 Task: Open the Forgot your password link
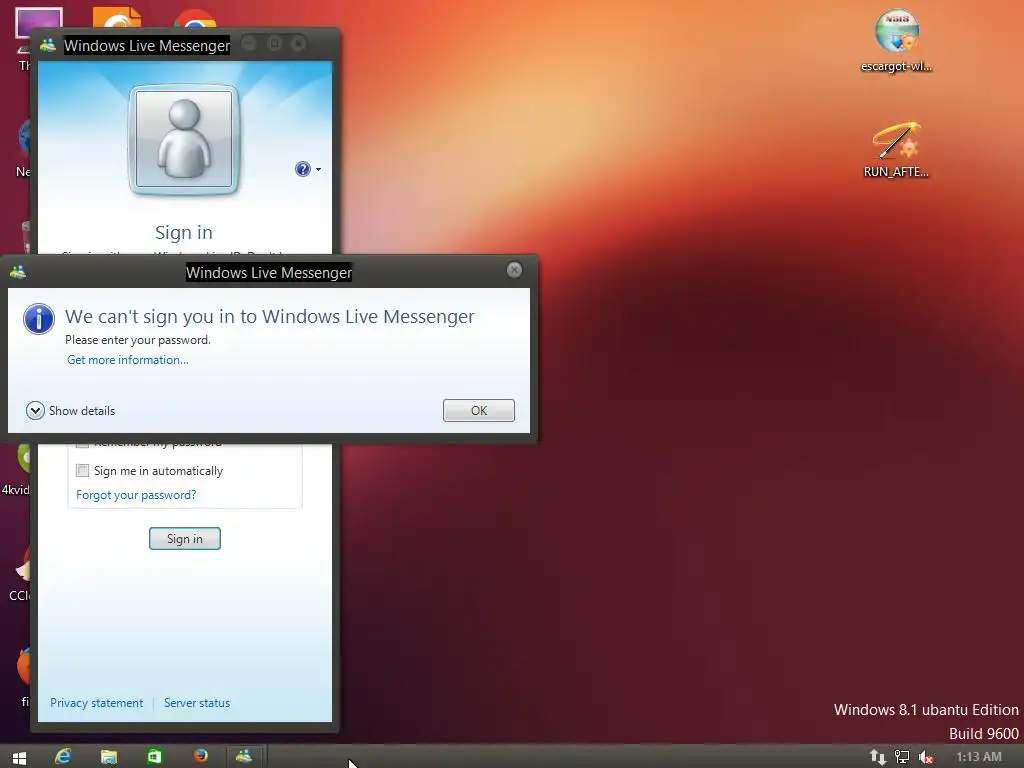tap(136, 495)
